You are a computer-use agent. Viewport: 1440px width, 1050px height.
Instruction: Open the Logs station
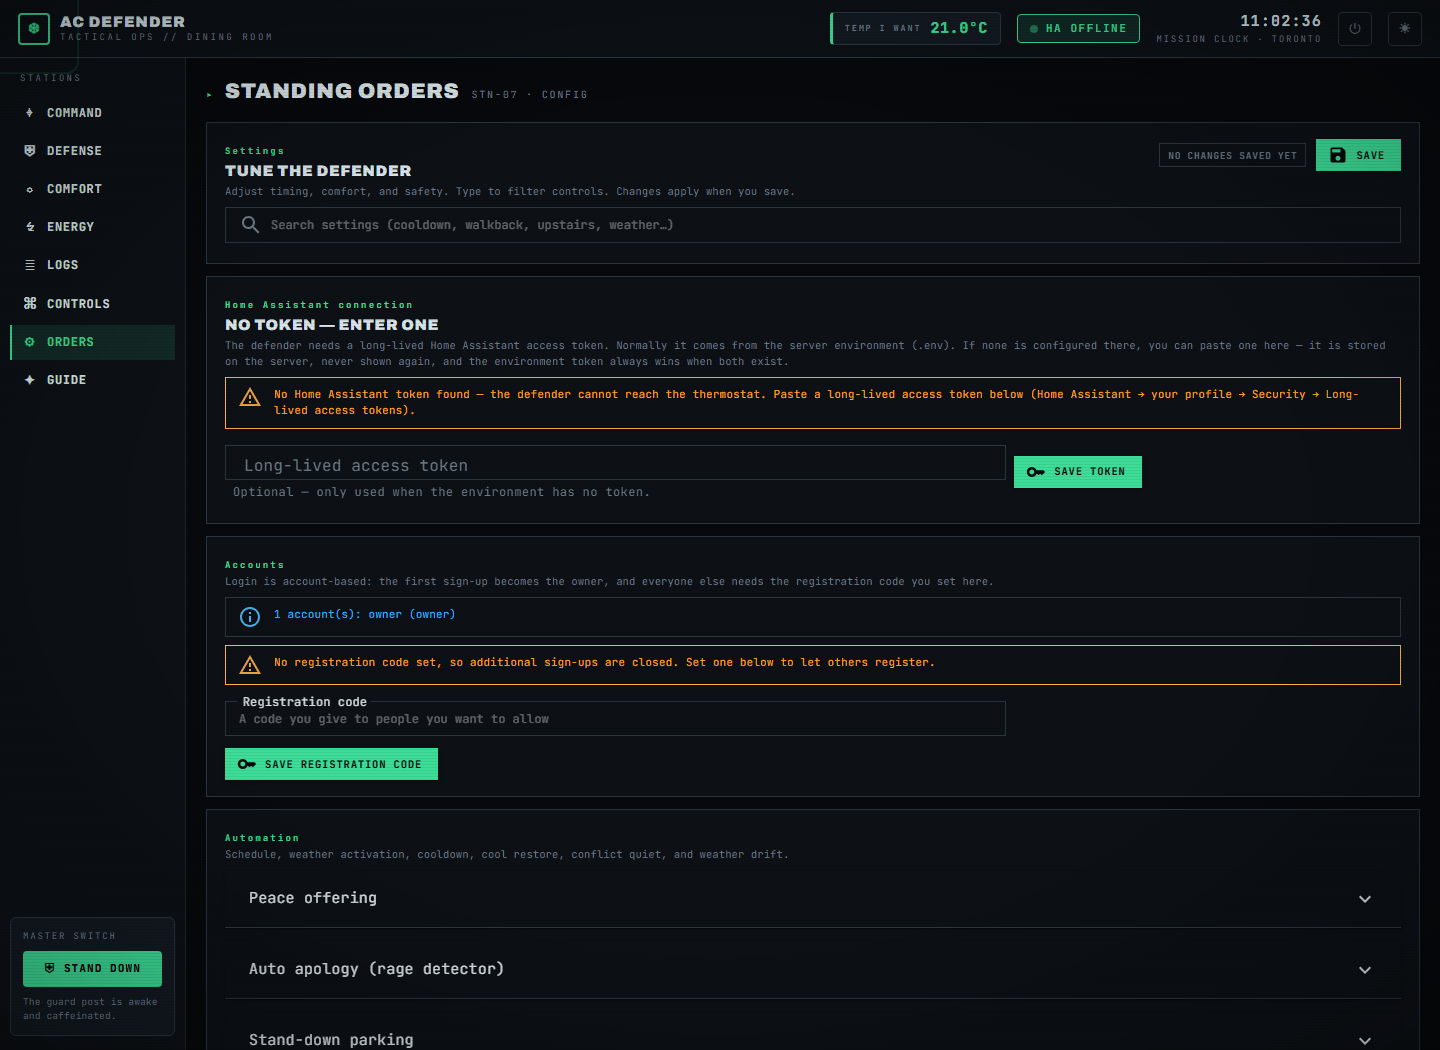click(x=92, y=265)
